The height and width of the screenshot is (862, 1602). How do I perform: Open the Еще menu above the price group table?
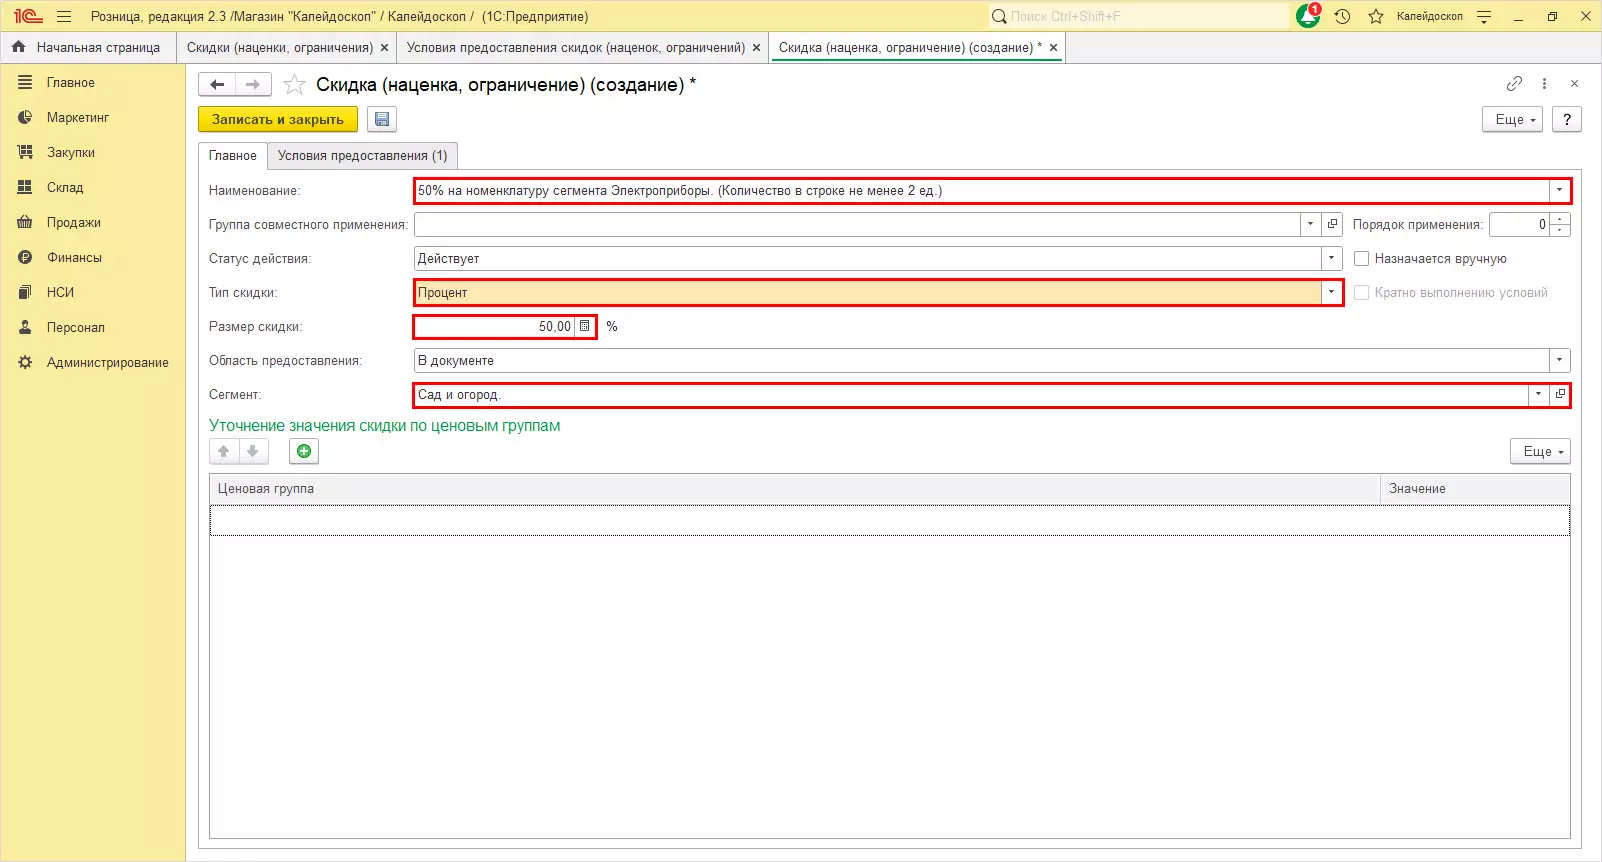click(1540, 451)
